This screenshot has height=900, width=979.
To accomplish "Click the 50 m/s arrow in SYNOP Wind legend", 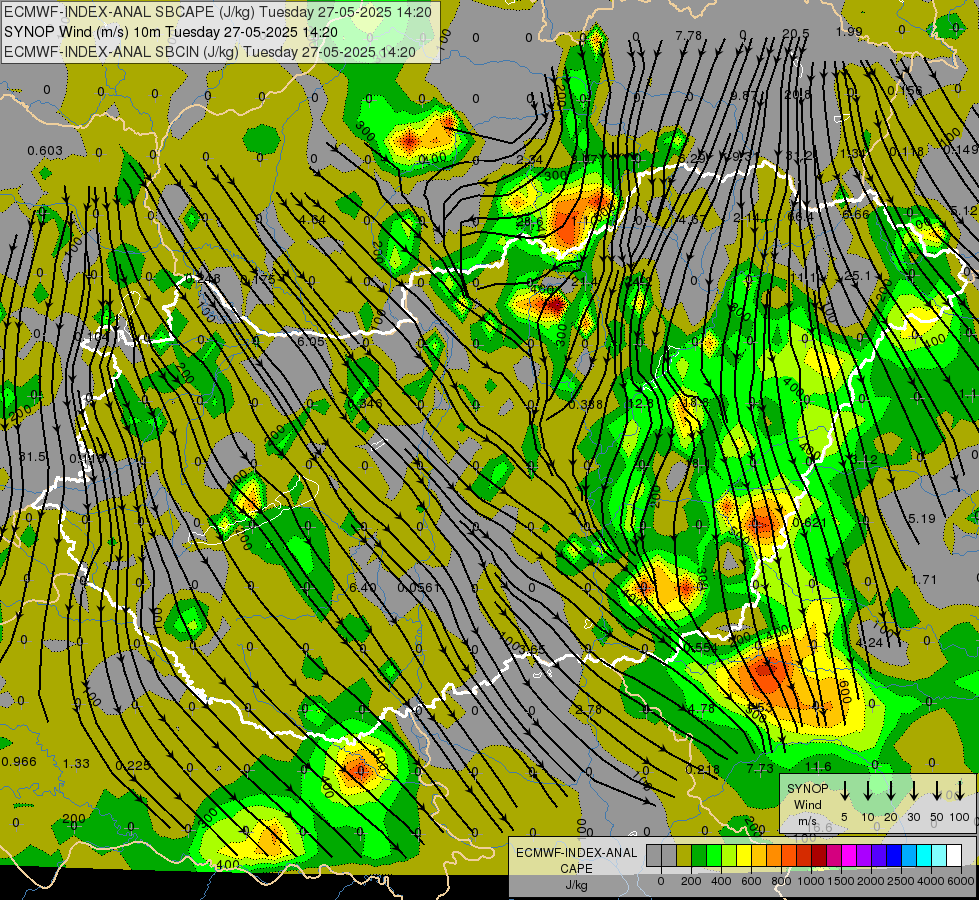I will click(937, 791).
